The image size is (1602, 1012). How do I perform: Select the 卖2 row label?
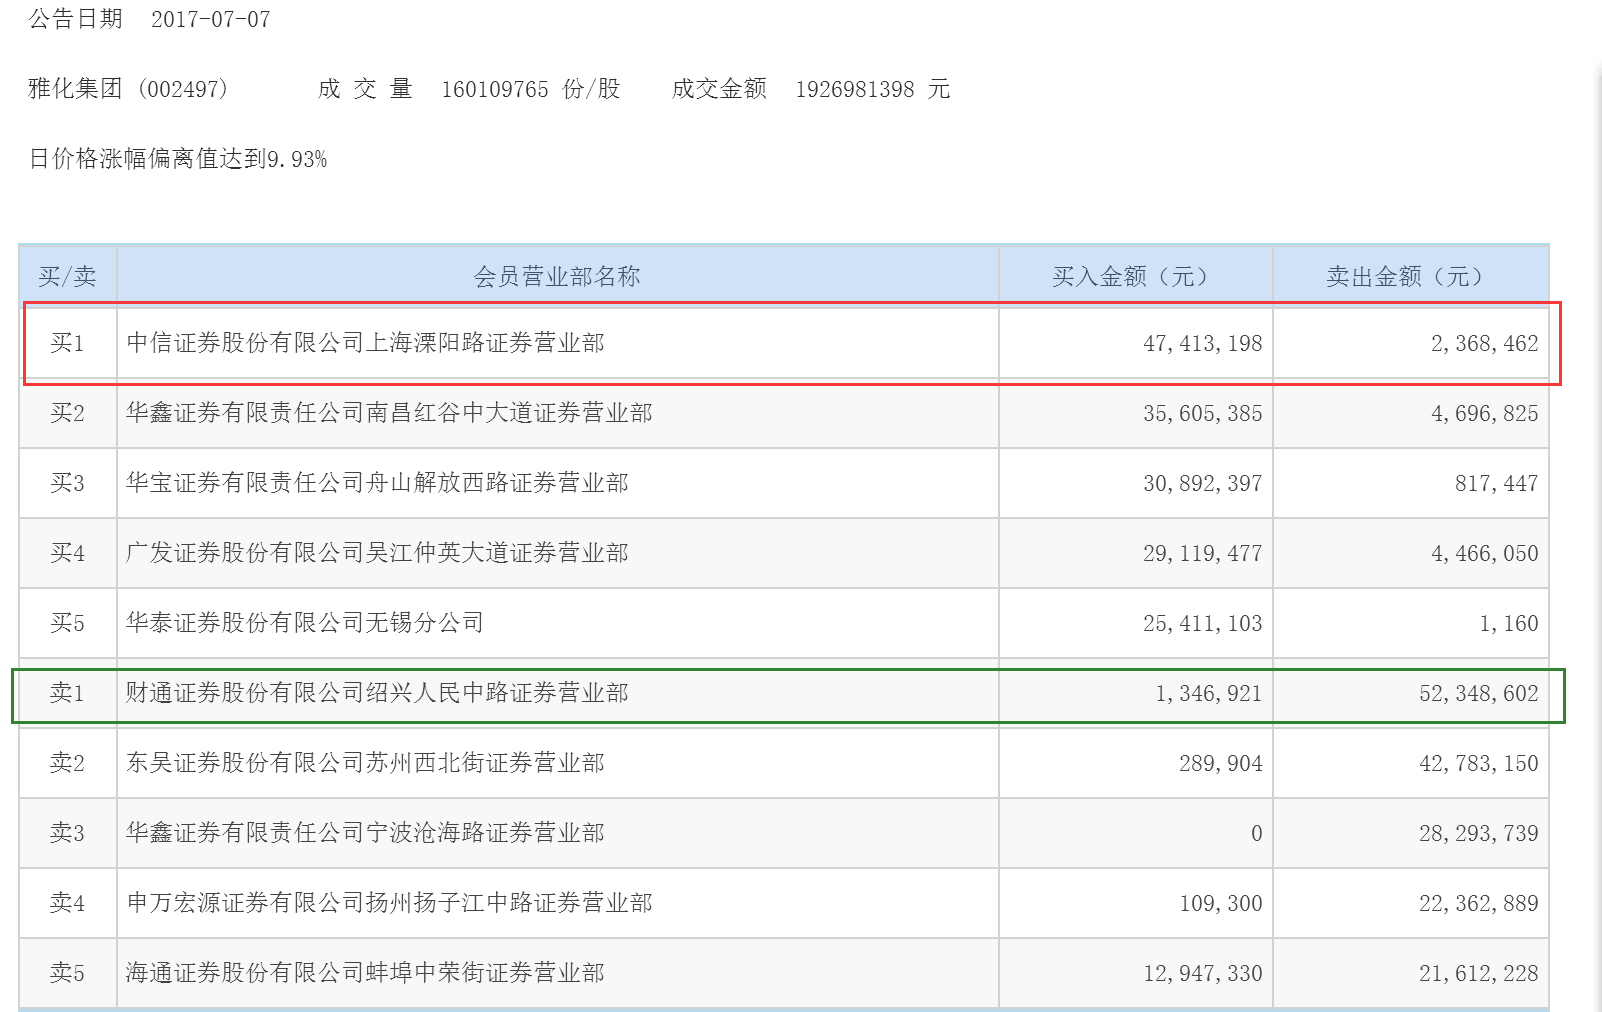click(67, 763)
